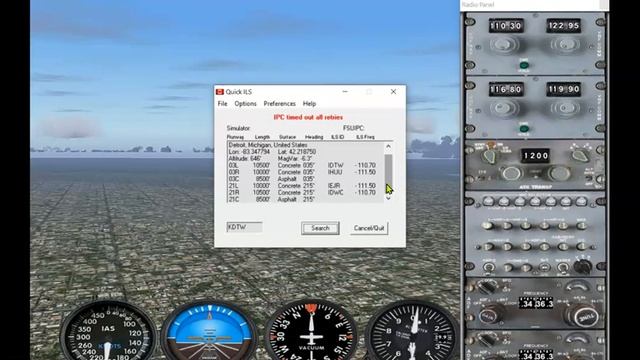Screen dimensions: 640x360
Task: Click the FSUIPC label
Action: pos(353,128)
